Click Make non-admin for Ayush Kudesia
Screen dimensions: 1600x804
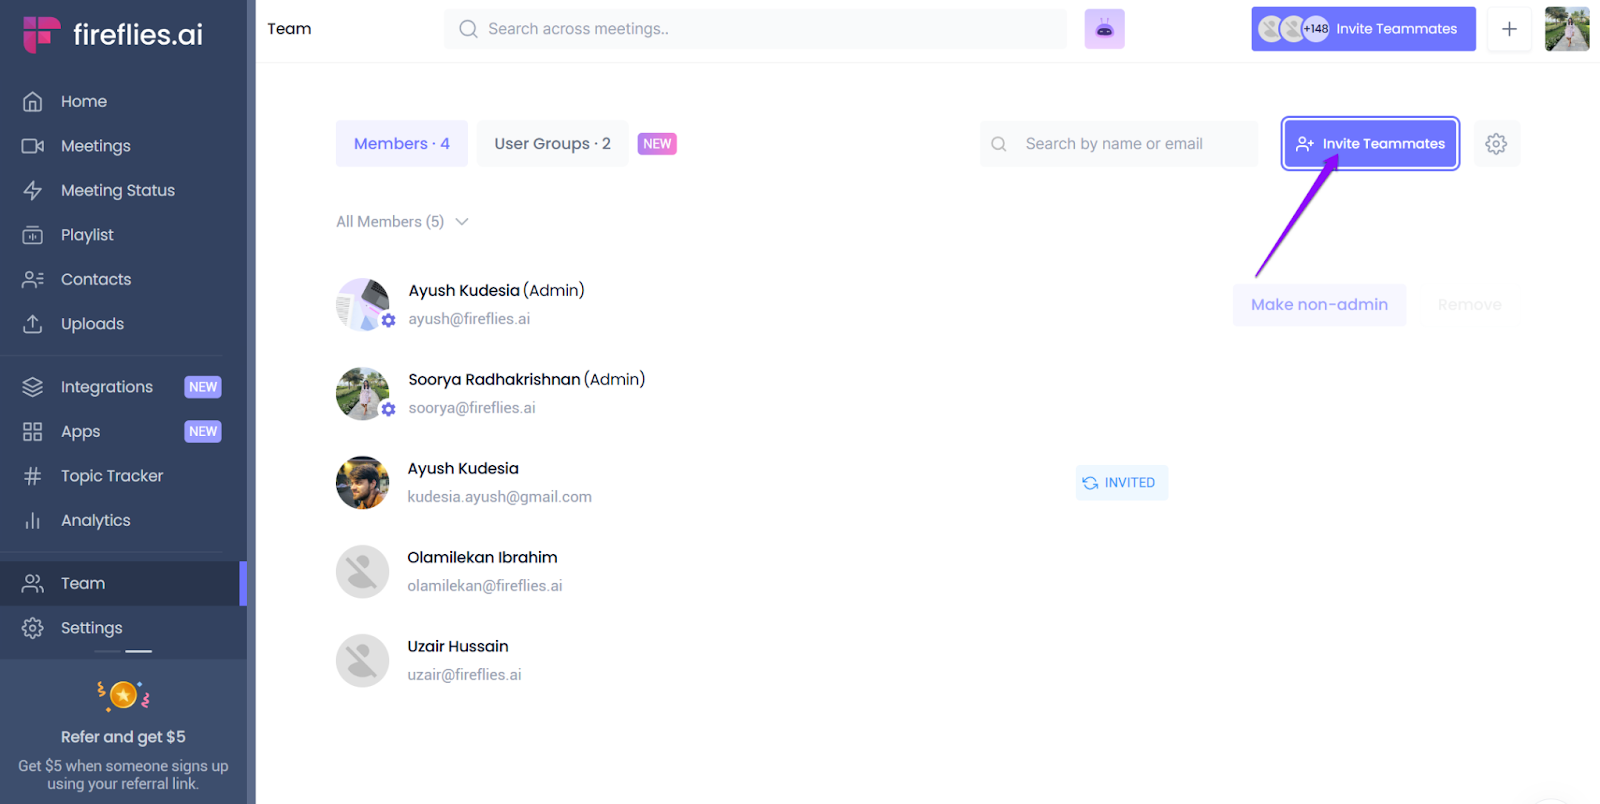pos(1319,305)
